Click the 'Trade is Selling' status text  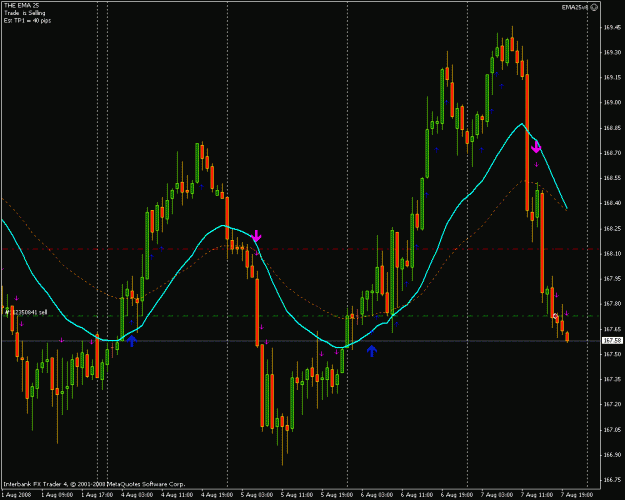tap(25, 13)
